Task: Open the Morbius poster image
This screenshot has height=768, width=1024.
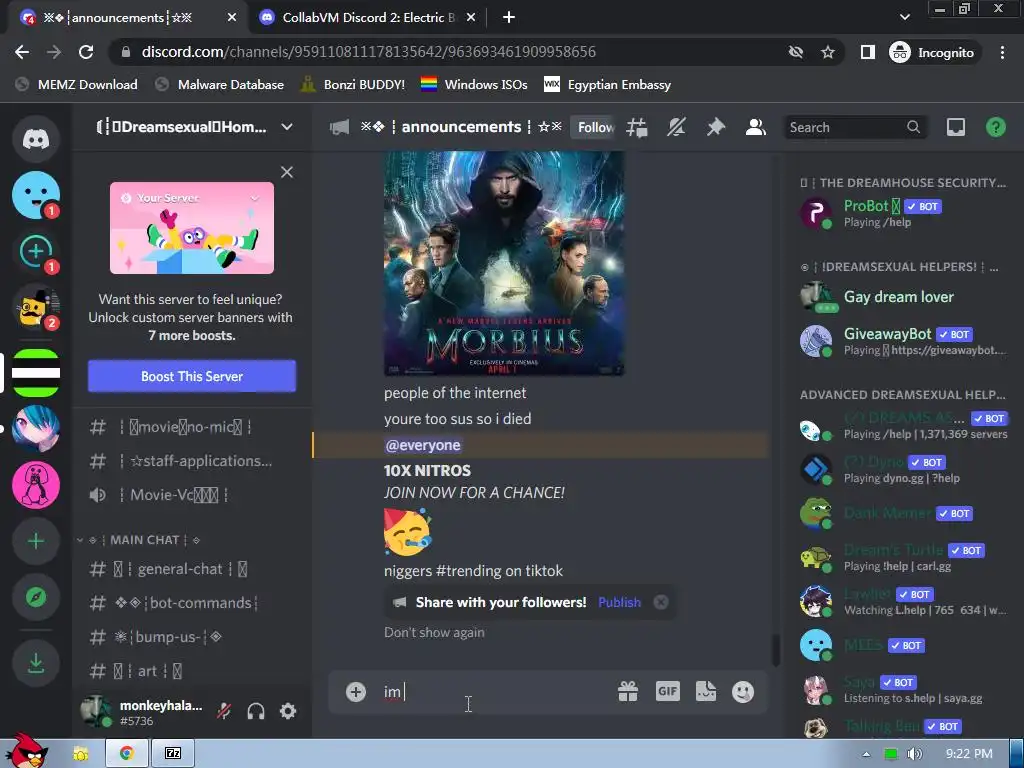Action: (x=504, y=263)
